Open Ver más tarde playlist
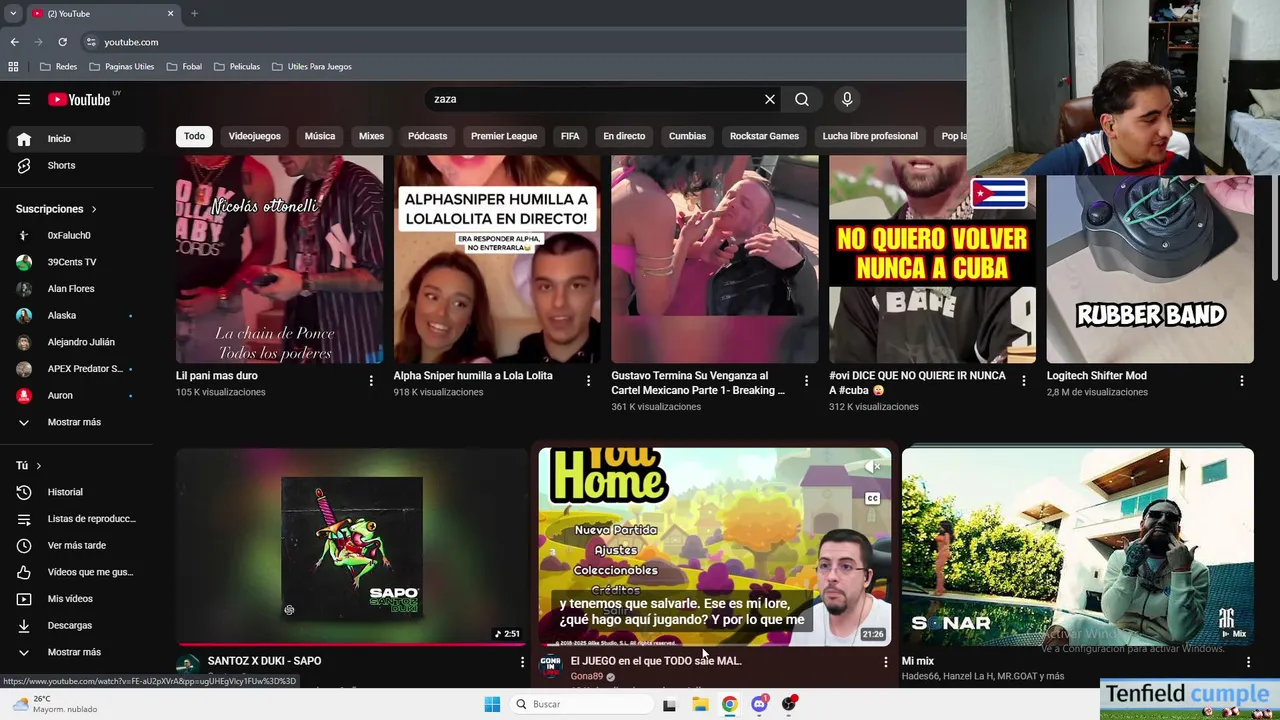Viewport: 1280px width, 720px height. (x=75, y=545)
